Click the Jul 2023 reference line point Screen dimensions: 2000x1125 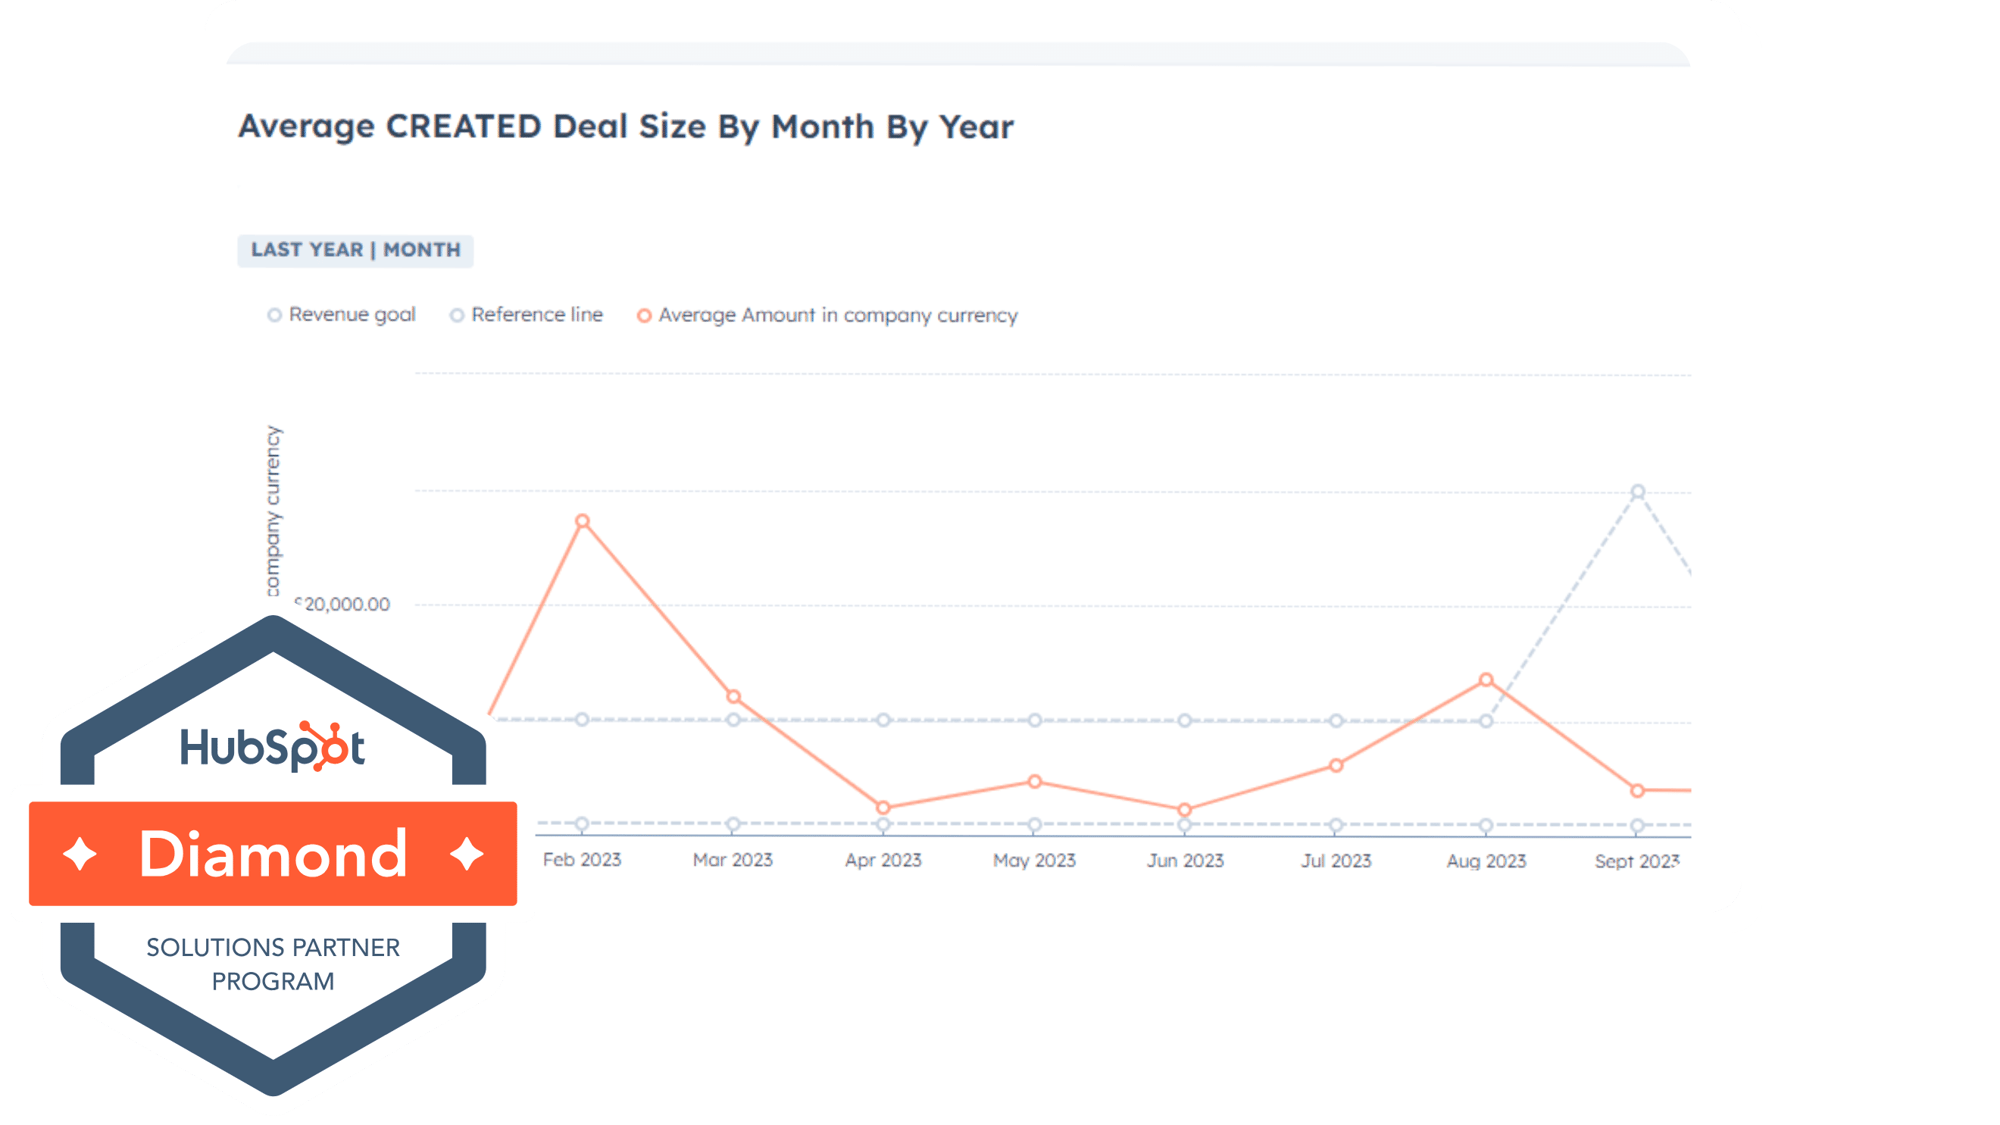[1336, 825]
